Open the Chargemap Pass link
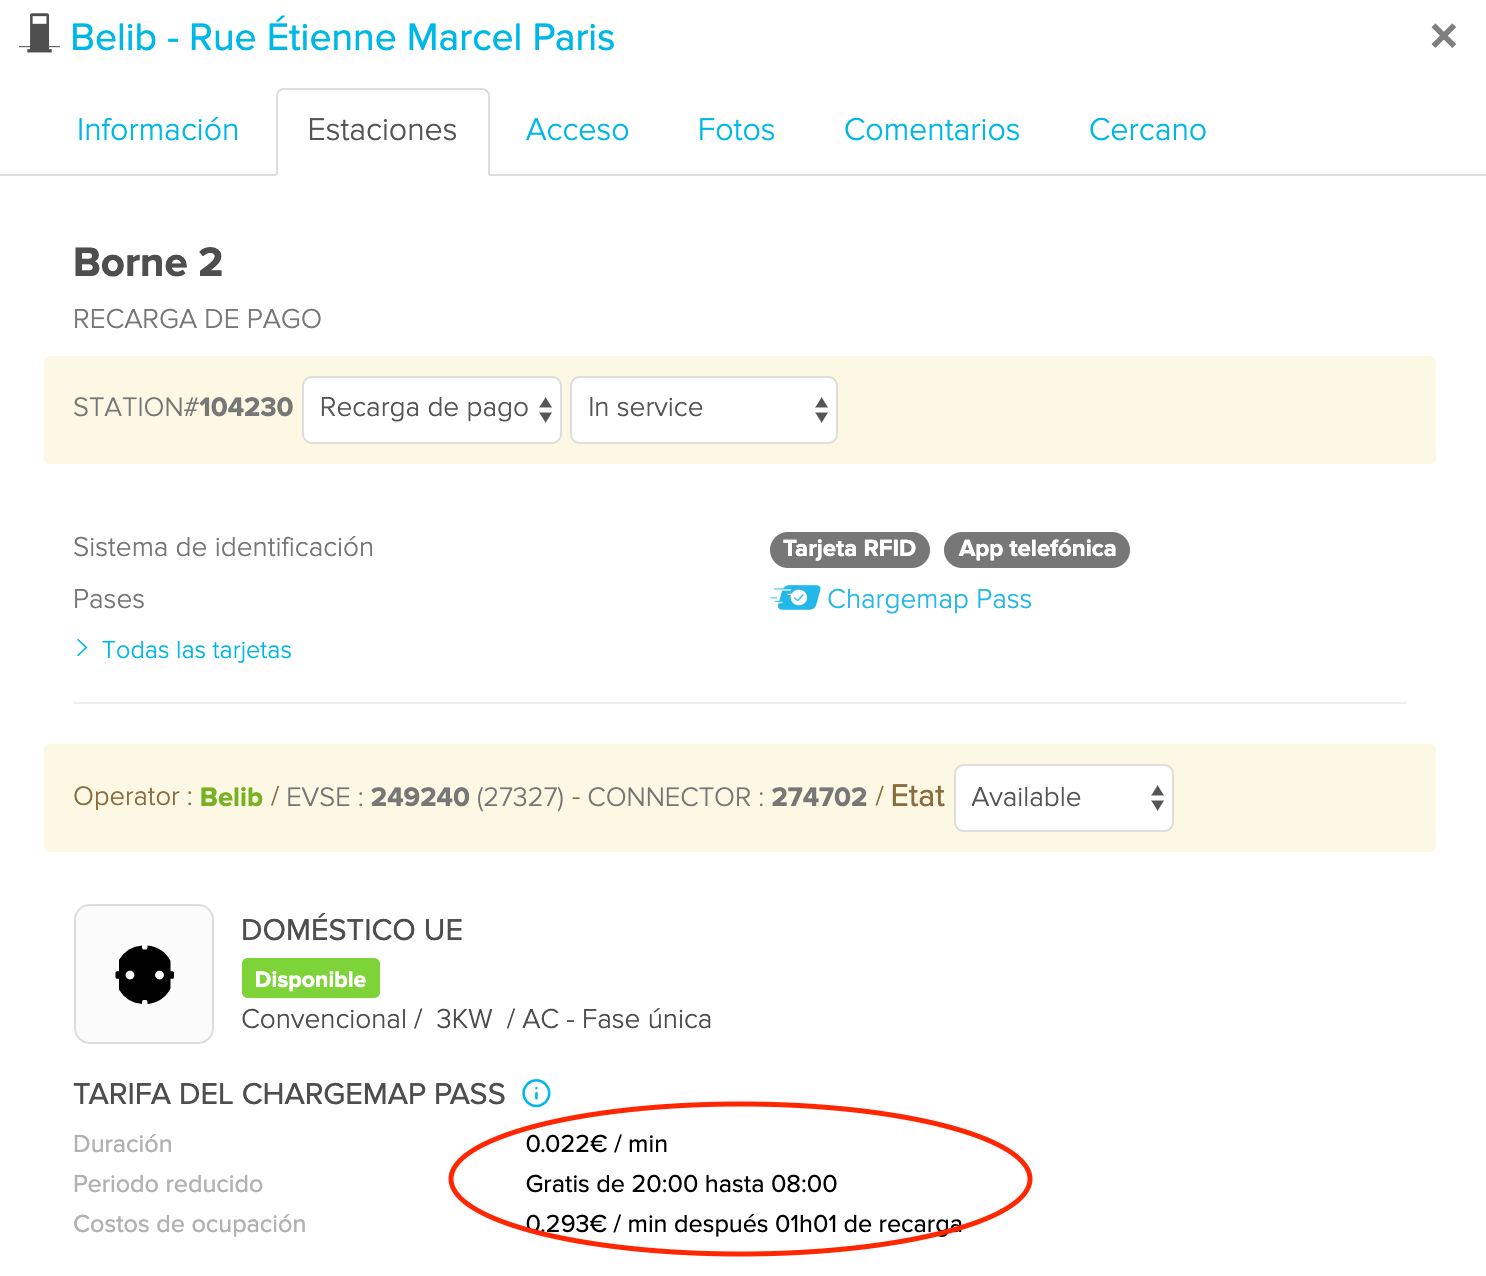This screenshot has height=1276, width=1486. pyautogui.click(x=929, y=599)
